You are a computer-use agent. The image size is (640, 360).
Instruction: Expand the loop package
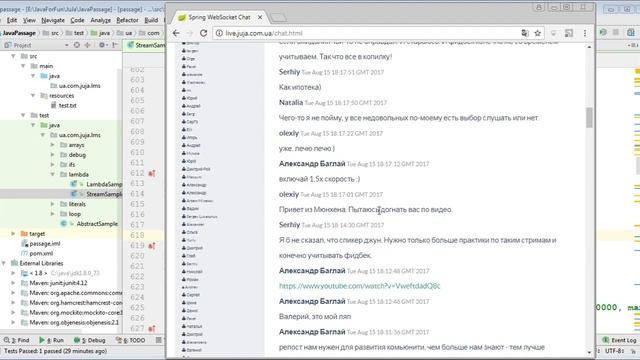pyautogui.click(x=52, y=213)
